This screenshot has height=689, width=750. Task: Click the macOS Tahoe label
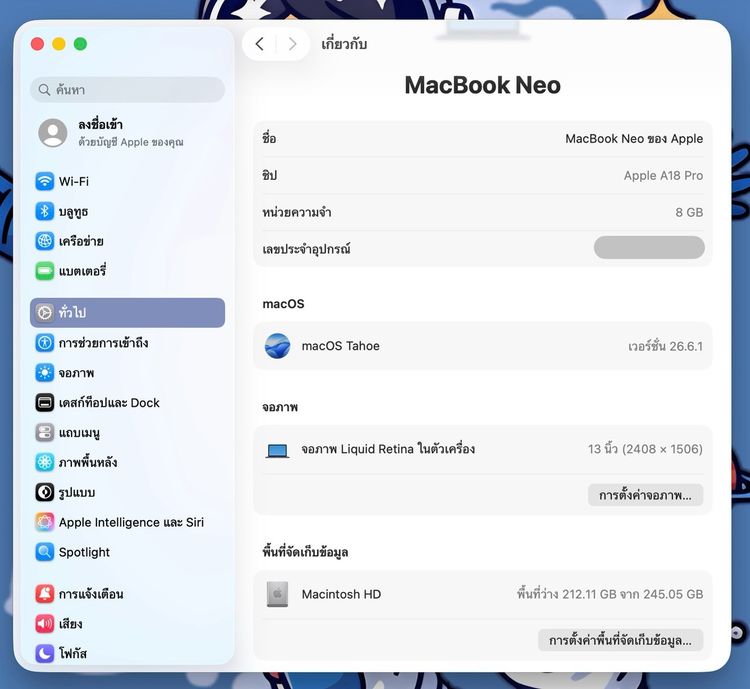[x=341, y=346]
